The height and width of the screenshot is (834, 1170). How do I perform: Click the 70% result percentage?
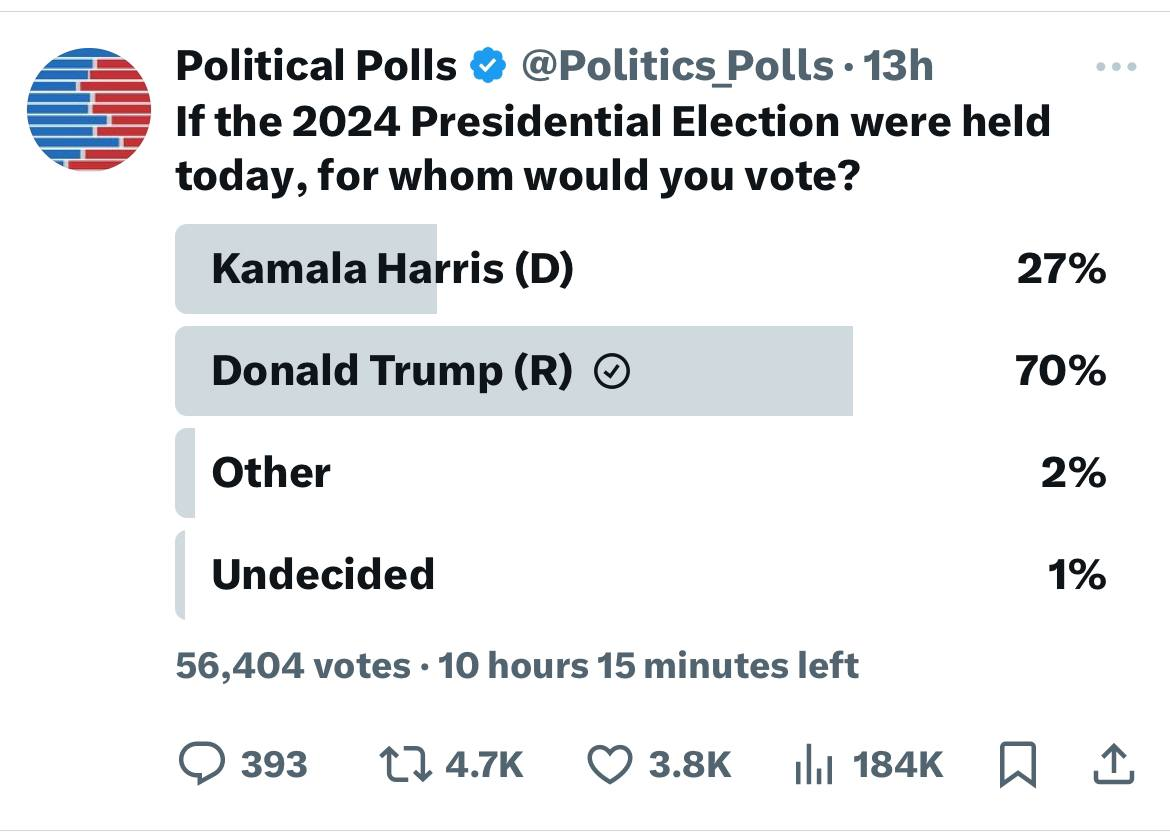pyautogui.click(x=1060, y=371)
